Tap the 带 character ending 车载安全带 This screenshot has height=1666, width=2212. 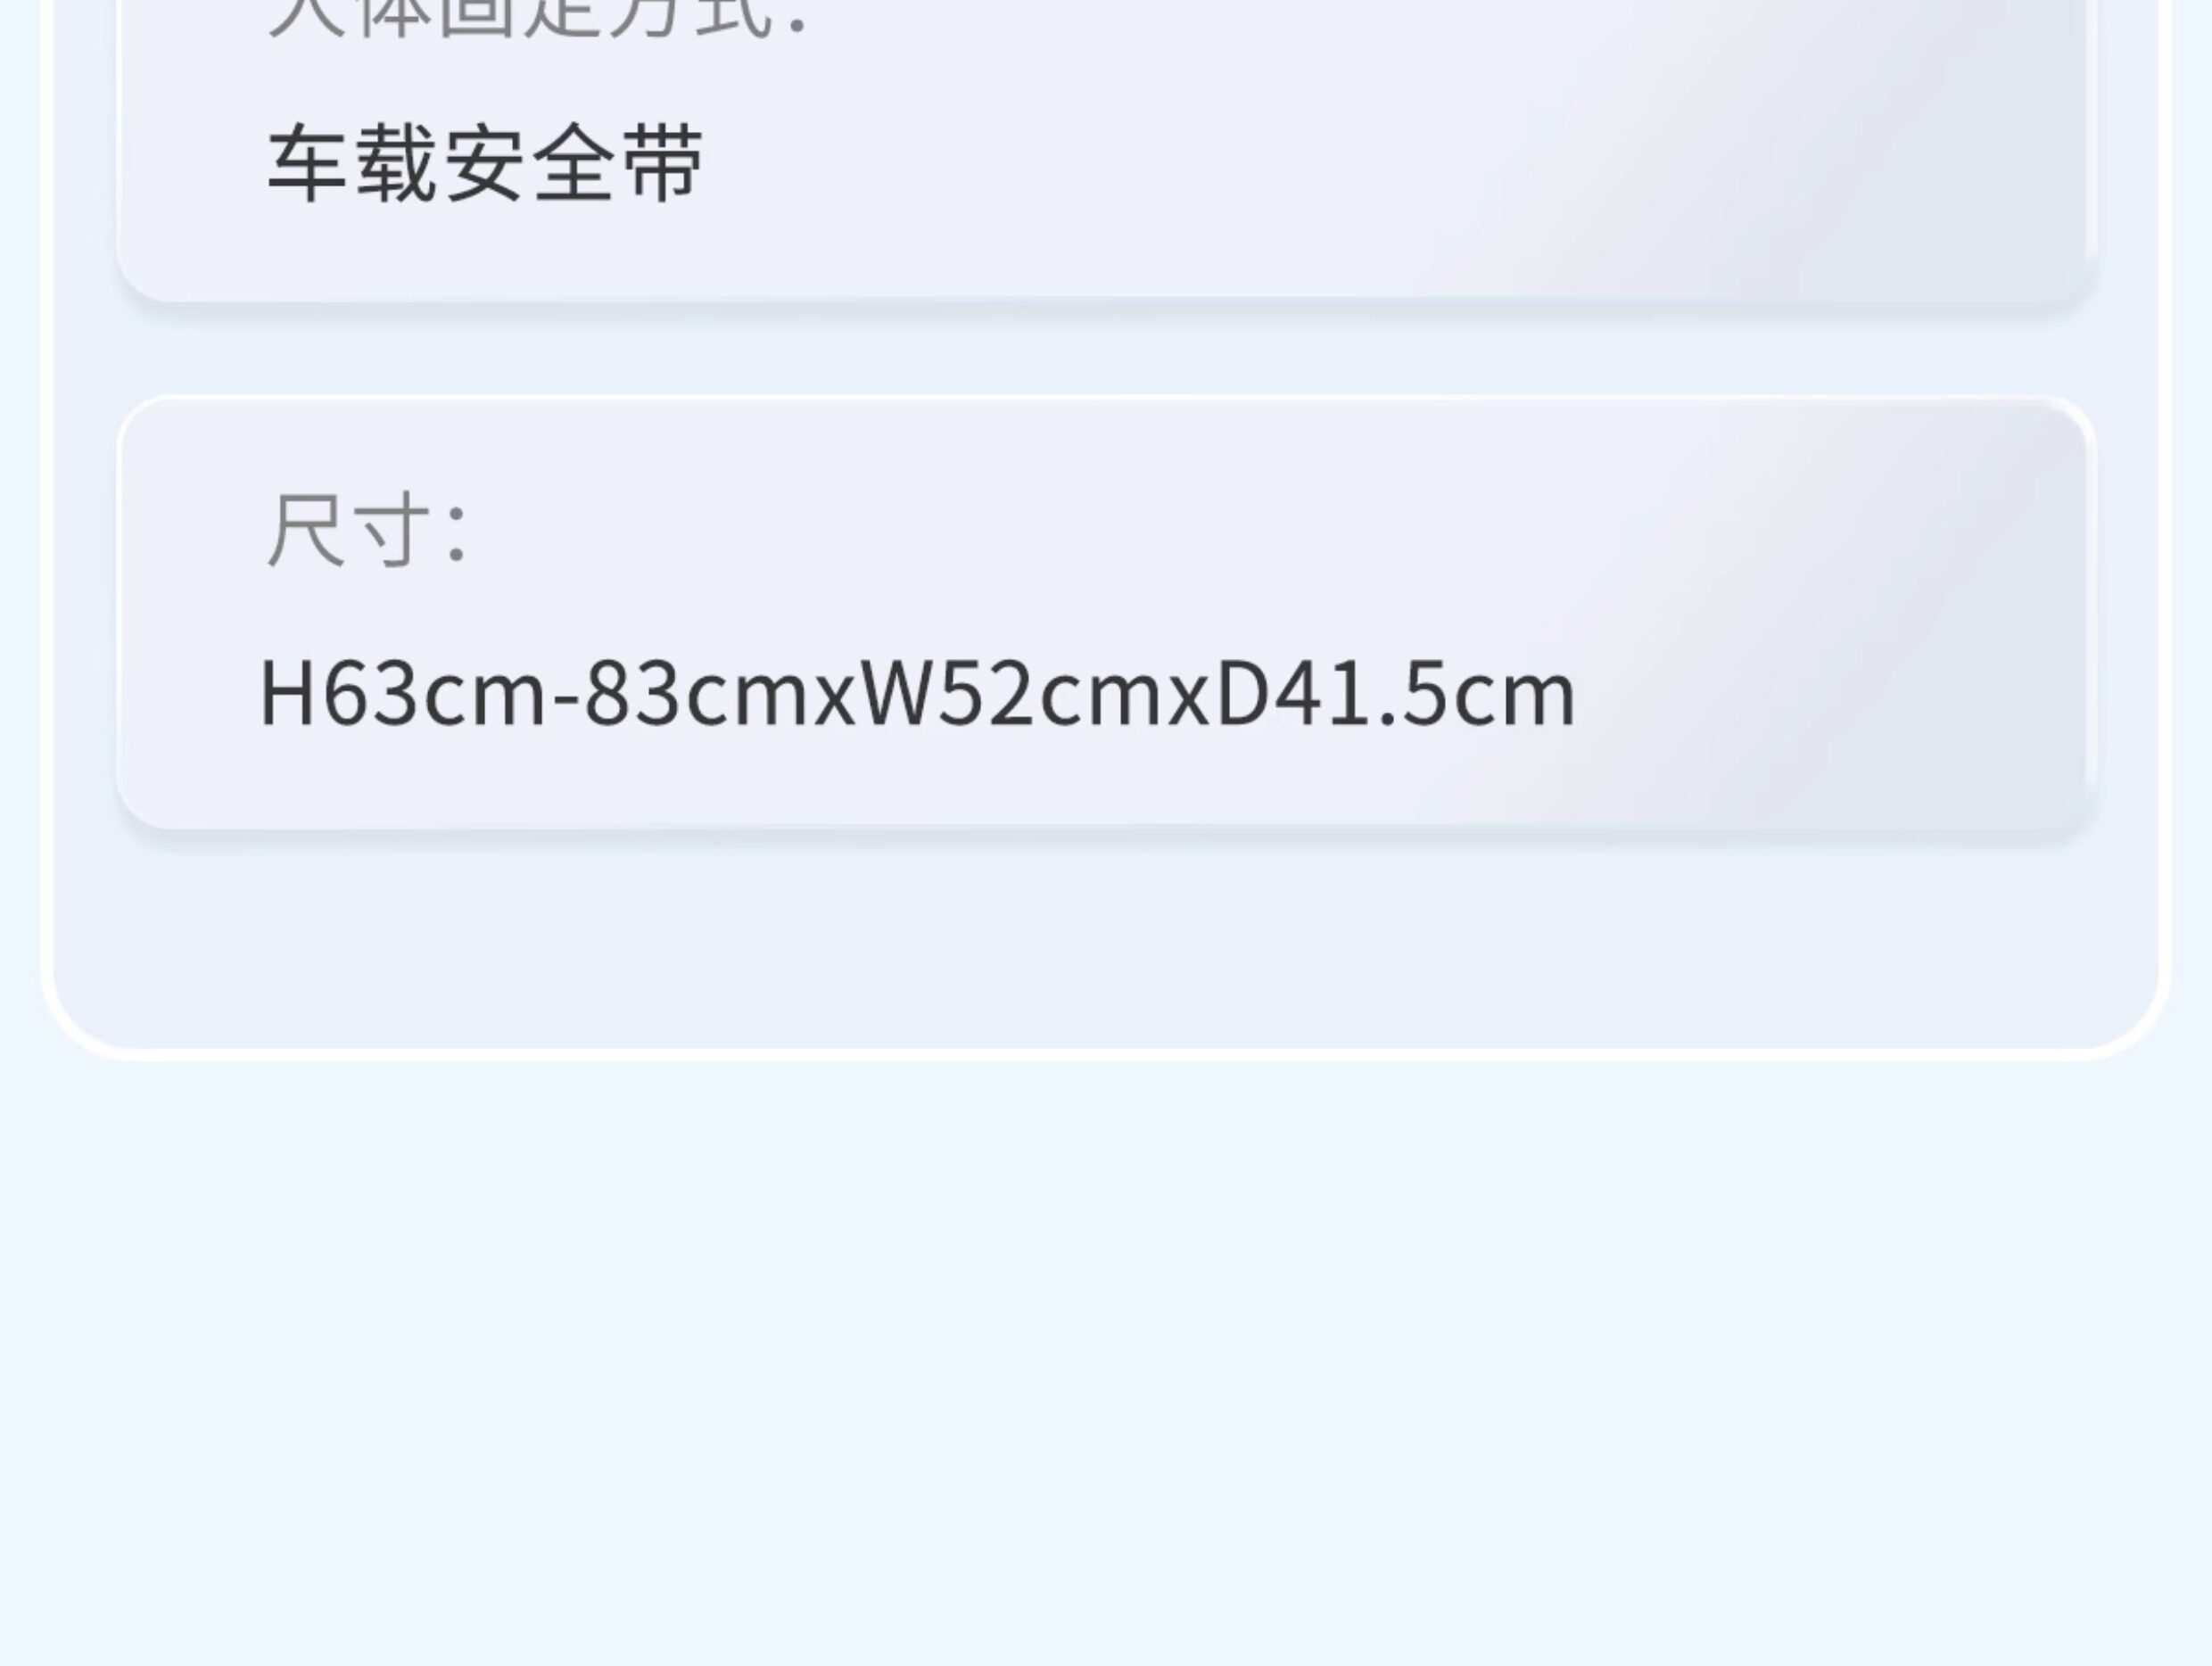(x=663, y=164)
